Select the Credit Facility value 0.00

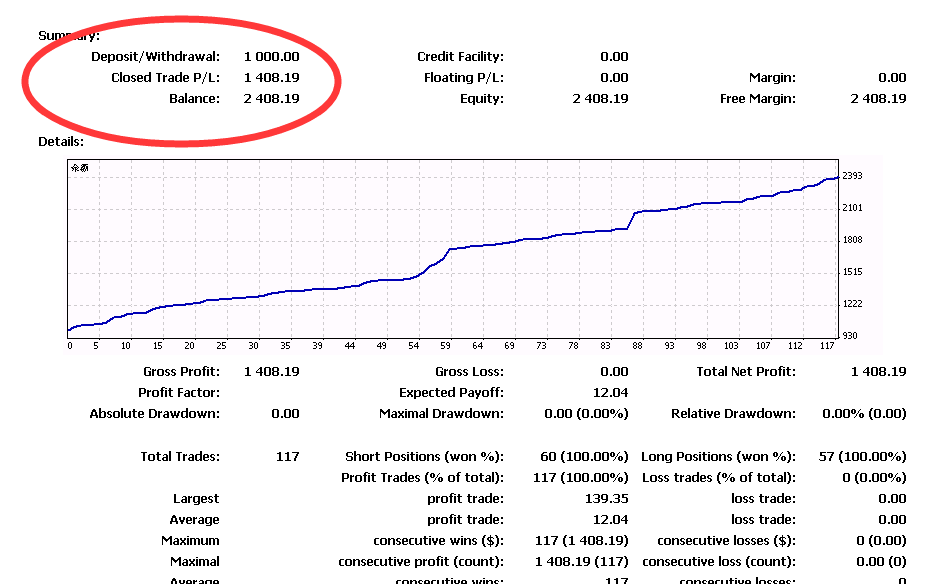[x=614, y=57]
